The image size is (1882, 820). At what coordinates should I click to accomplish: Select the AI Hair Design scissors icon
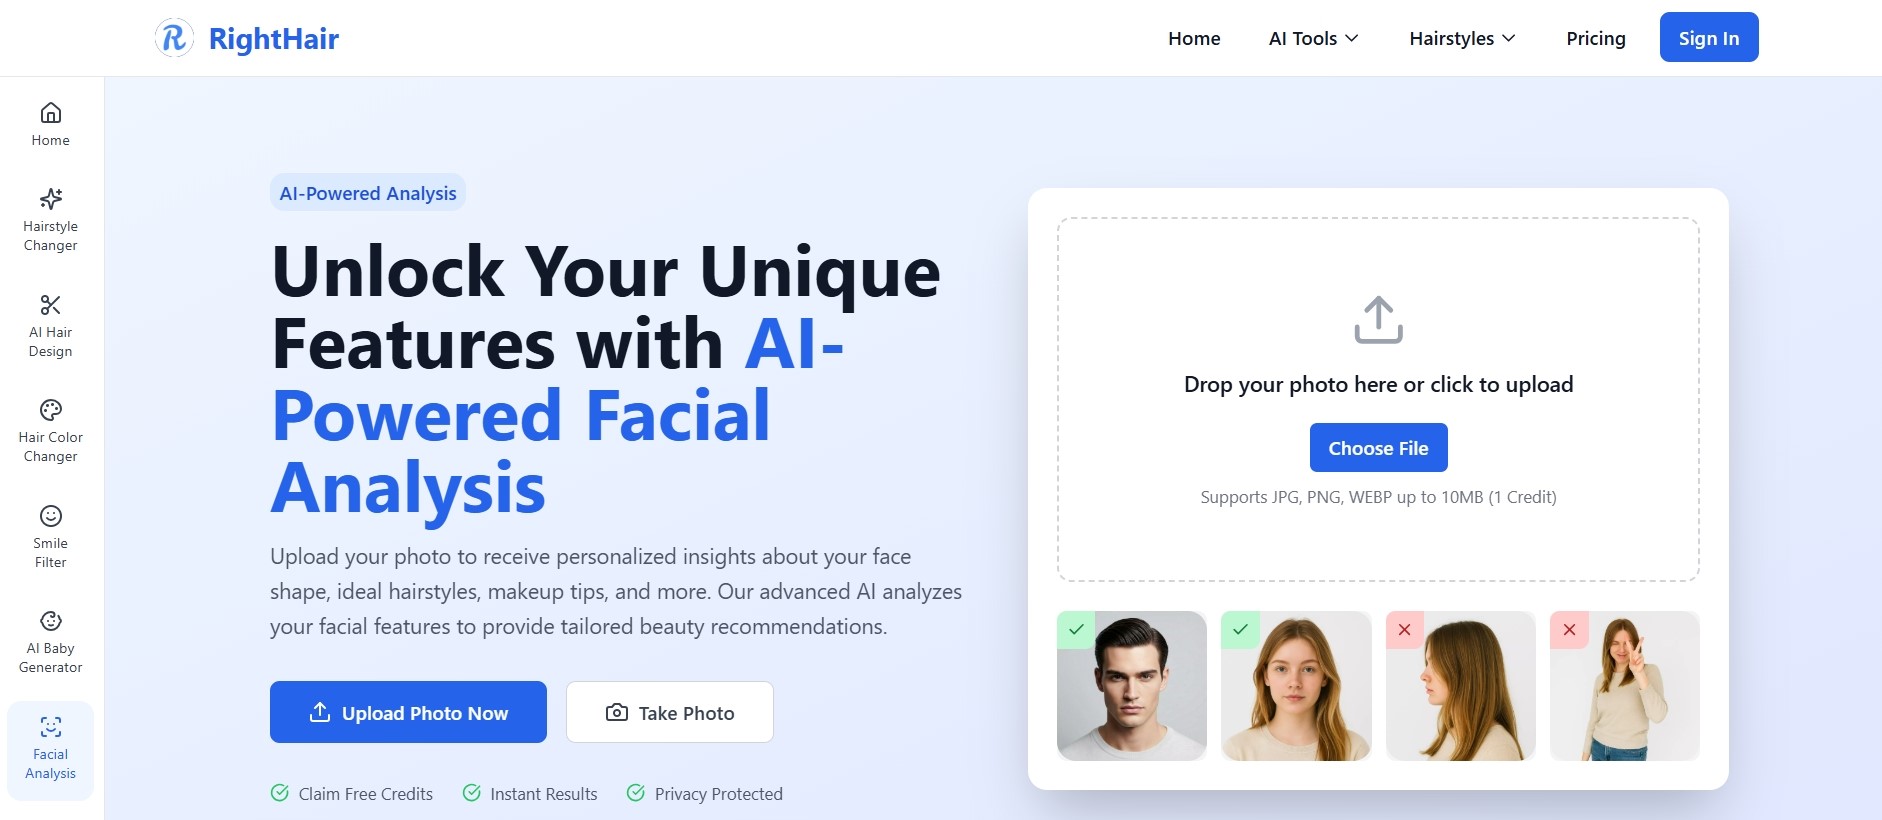tap(50, 305)
